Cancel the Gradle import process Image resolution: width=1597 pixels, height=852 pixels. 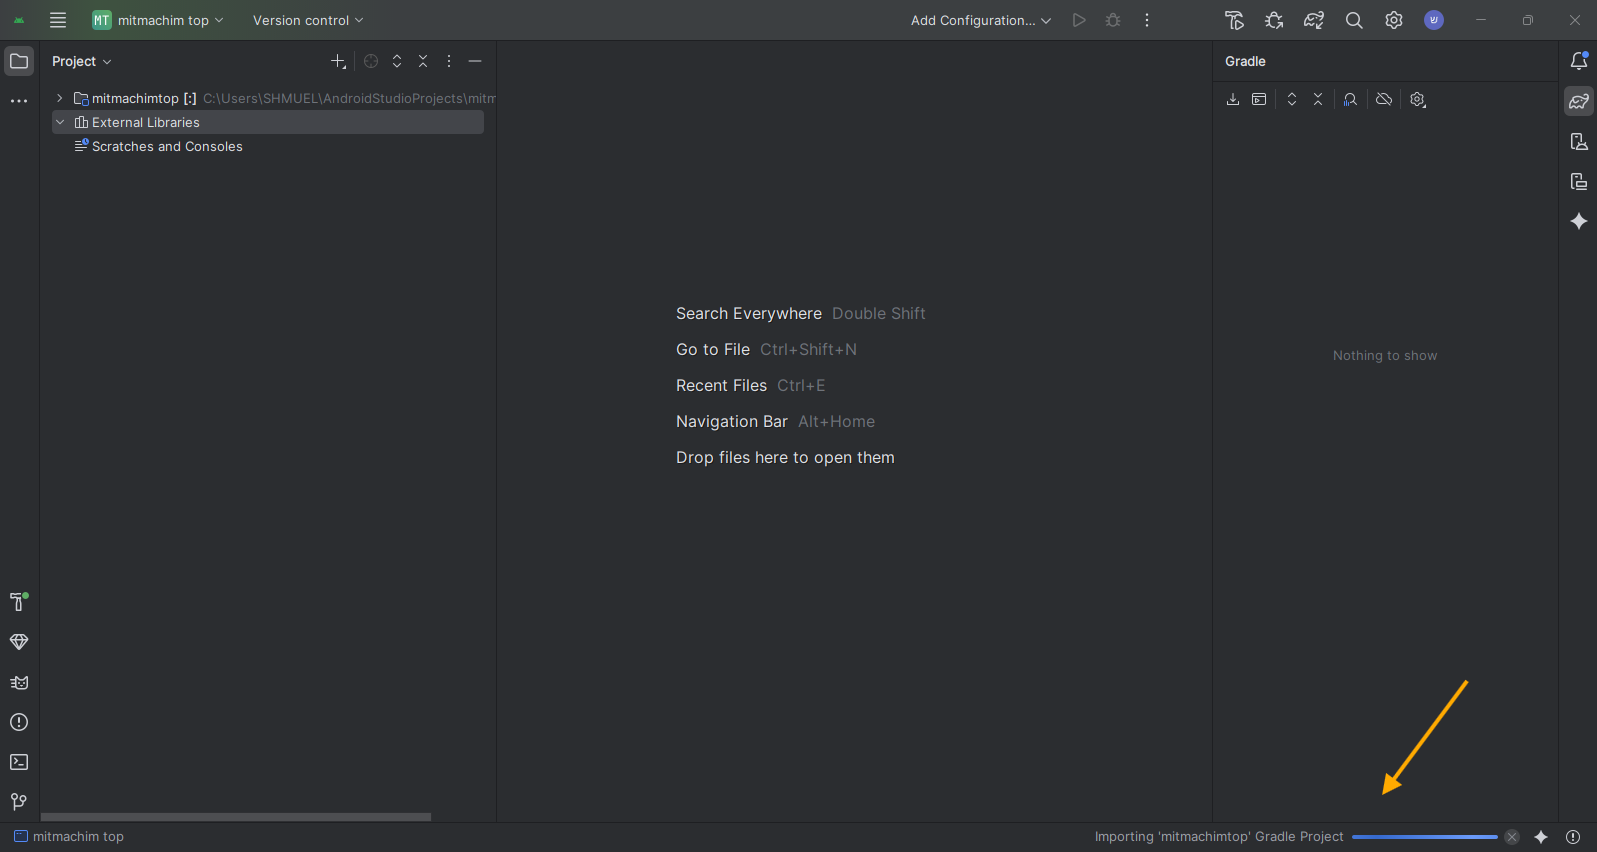click(1512, 837)
